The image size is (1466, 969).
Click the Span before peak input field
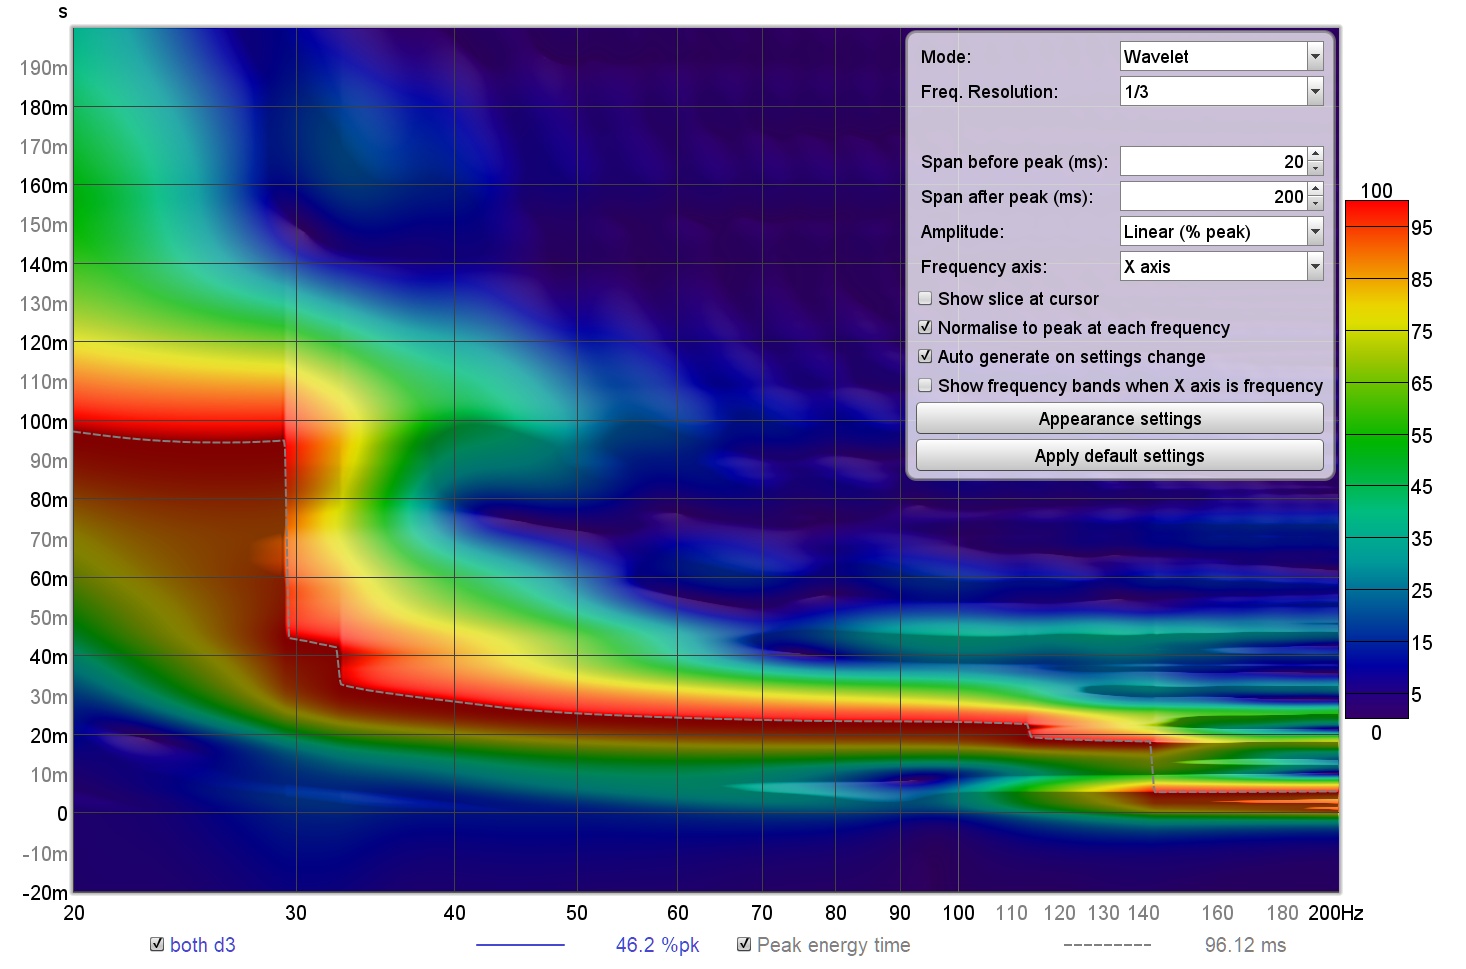[x=1213, y=161]
